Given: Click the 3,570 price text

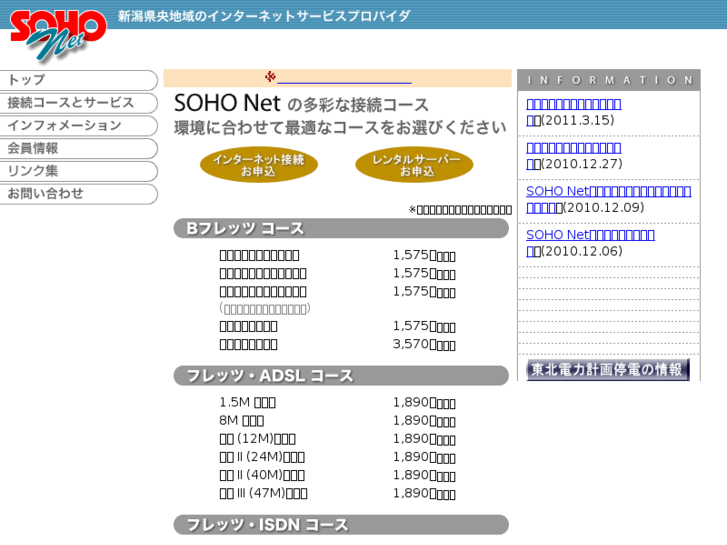Looking at the screenshot, I should click(424, 344).
